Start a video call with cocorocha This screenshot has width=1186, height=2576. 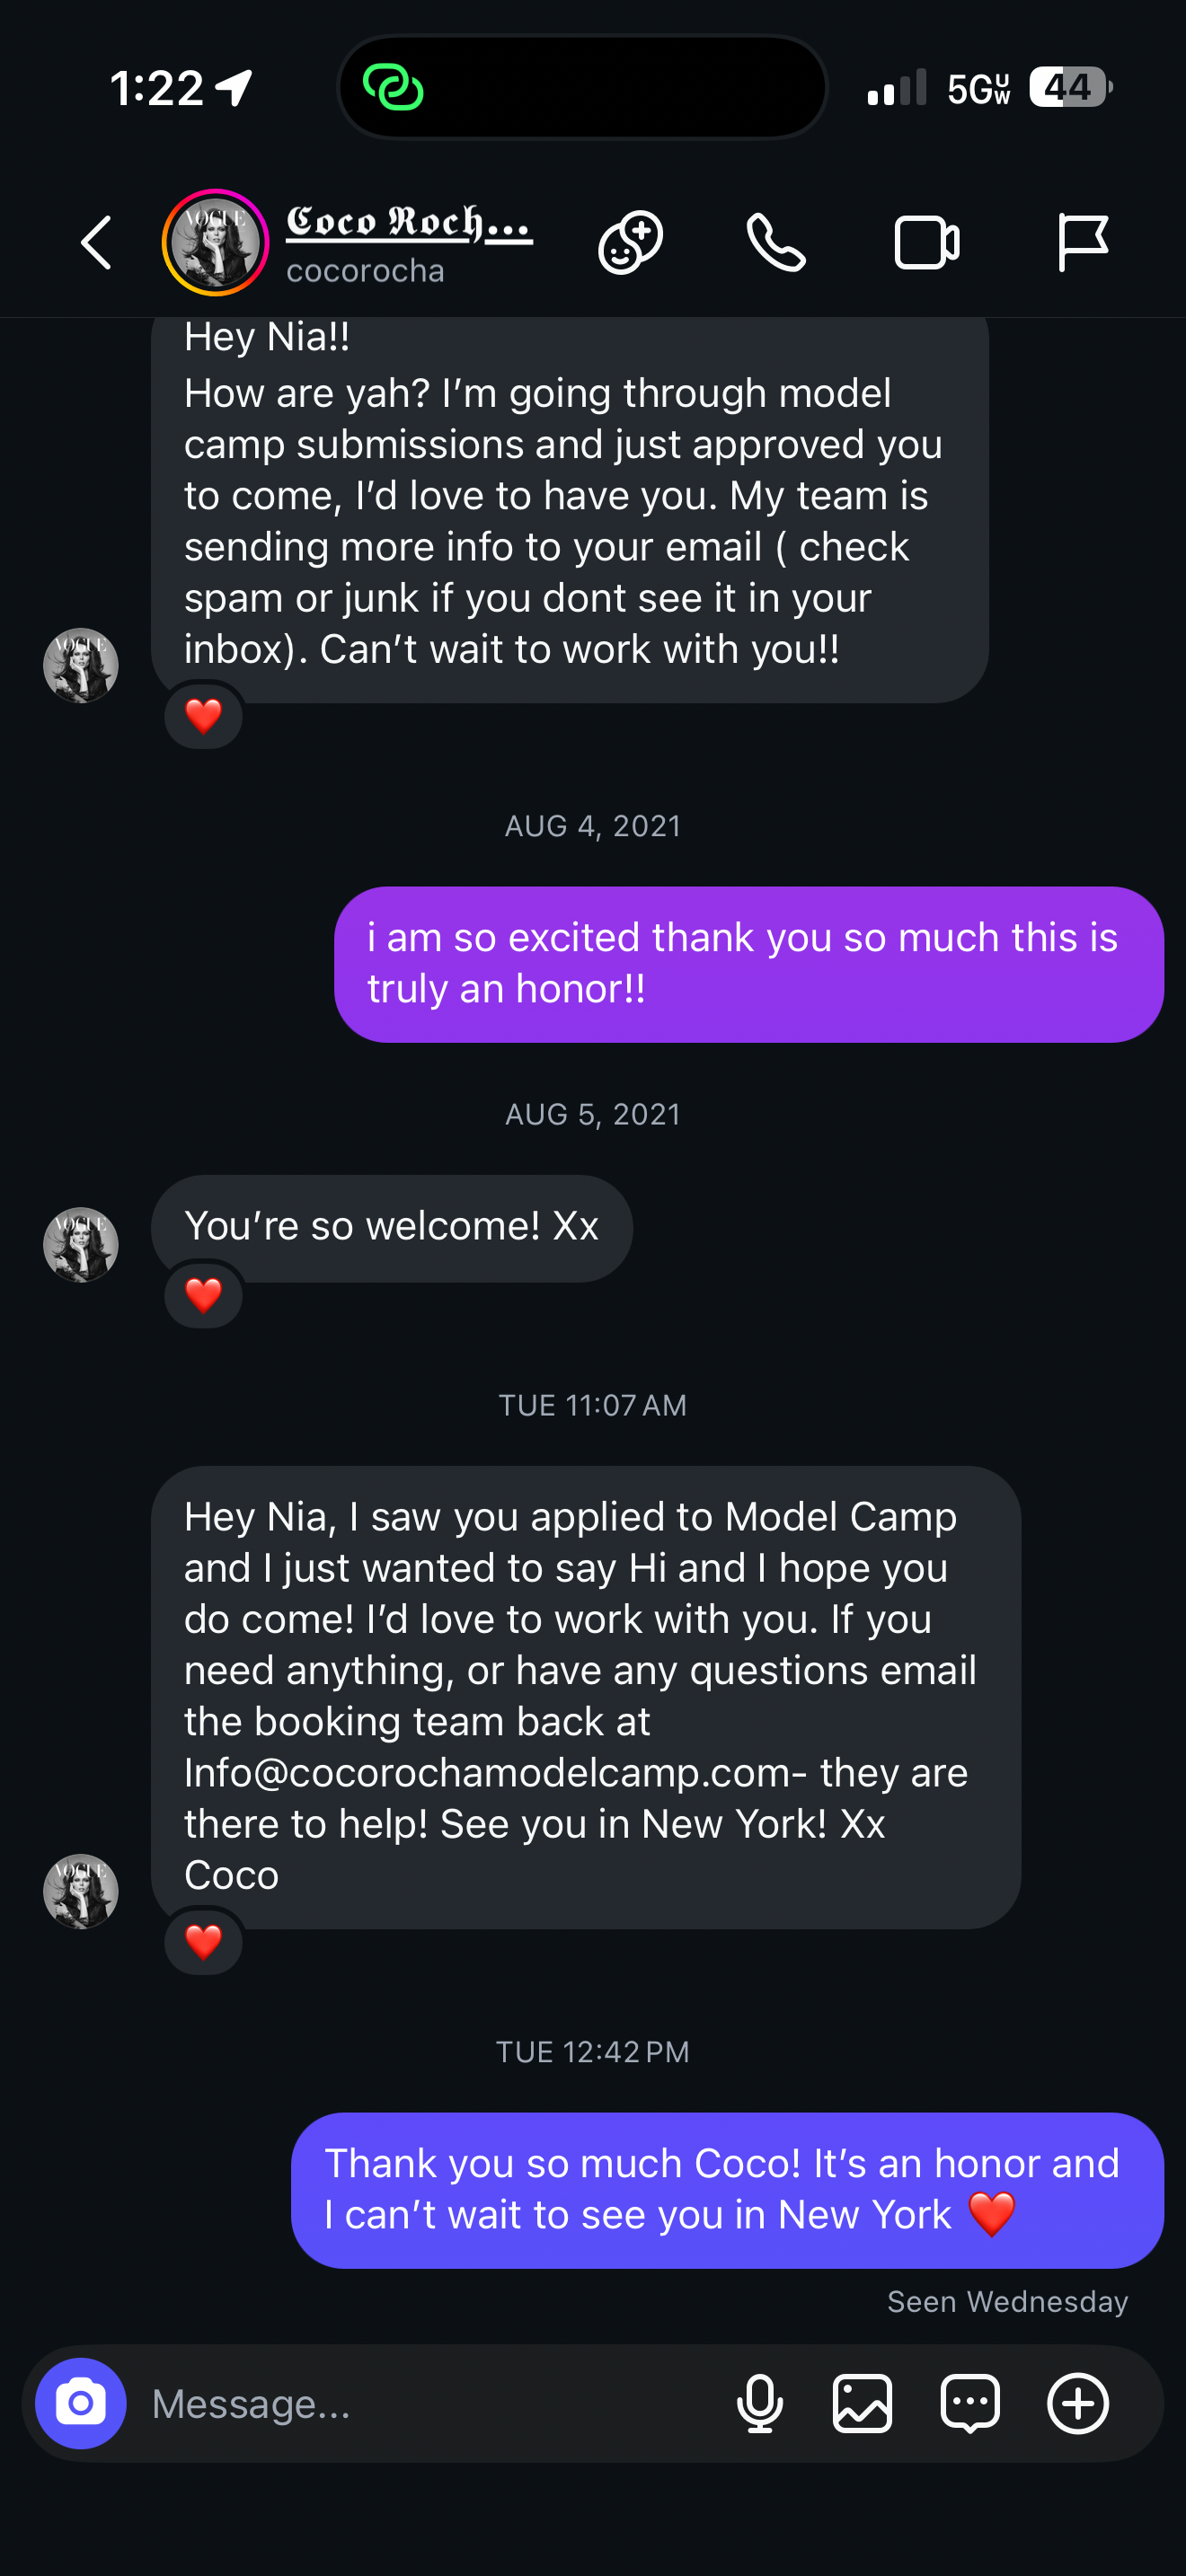pyautogui.click(x=926, y=243)
